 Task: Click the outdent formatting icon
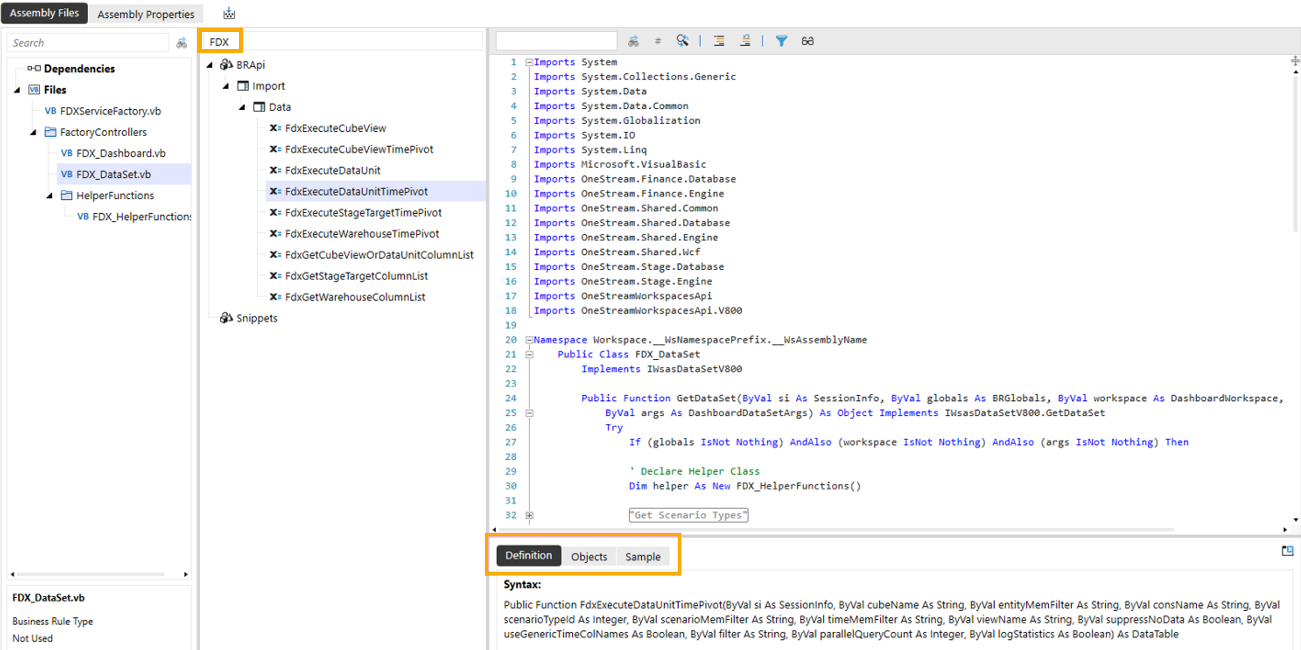pos(745,40)
